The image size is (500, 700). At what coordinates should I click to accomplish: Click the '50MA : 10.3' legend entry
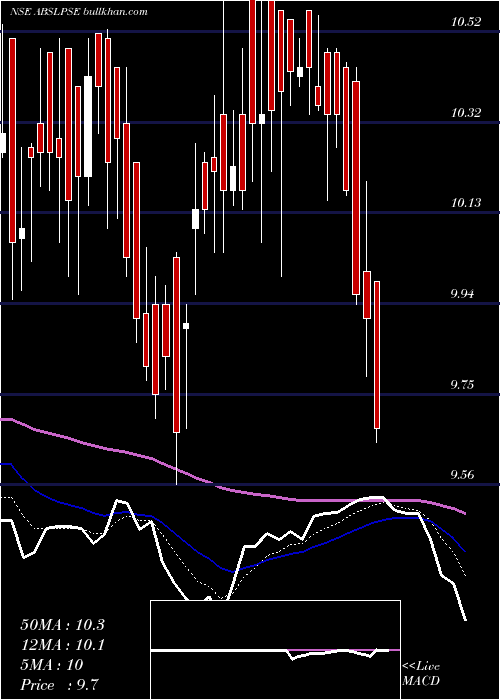click(62, 625)
